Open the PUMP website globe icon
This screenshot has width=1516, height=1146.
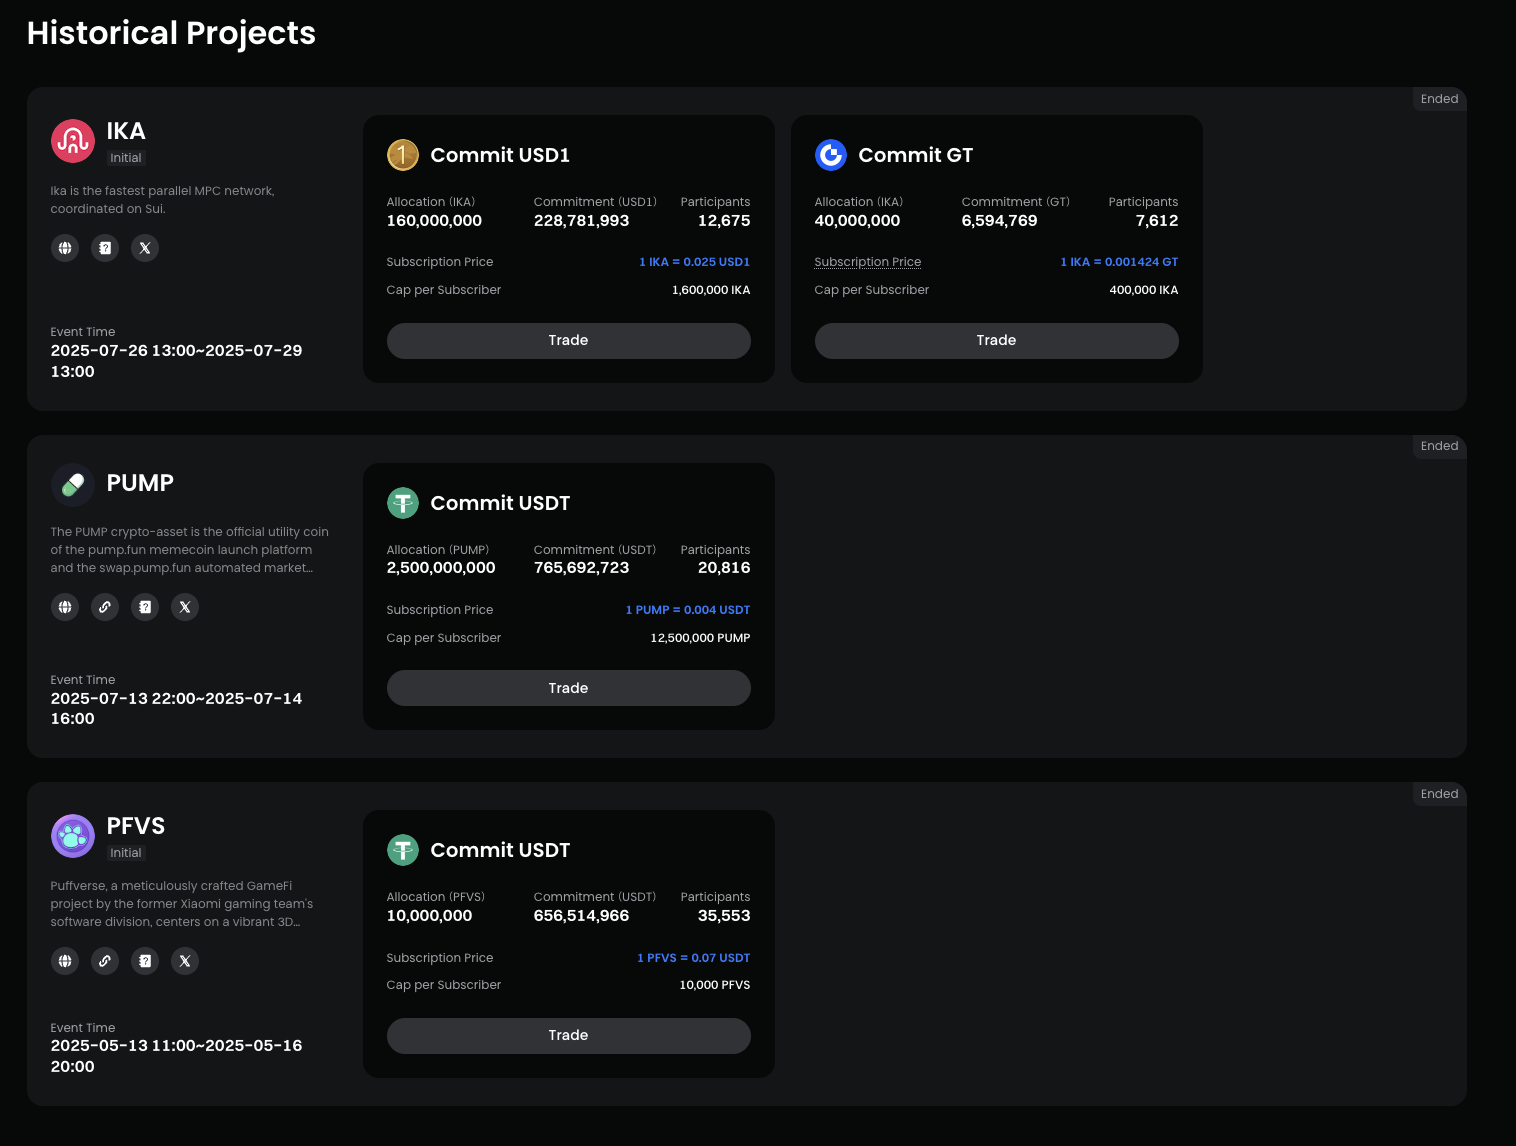coord(65,607)
